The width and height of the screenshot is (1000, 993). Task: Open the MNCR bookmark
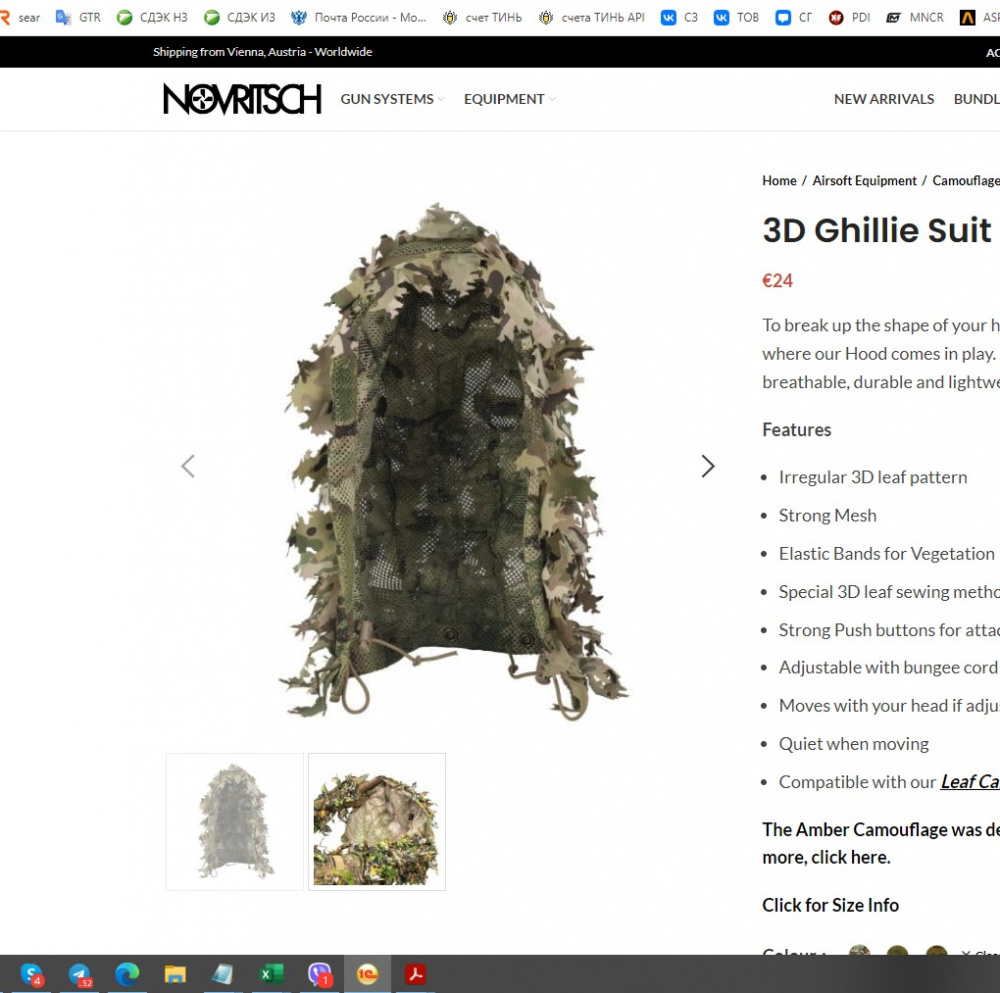(915, 17)
